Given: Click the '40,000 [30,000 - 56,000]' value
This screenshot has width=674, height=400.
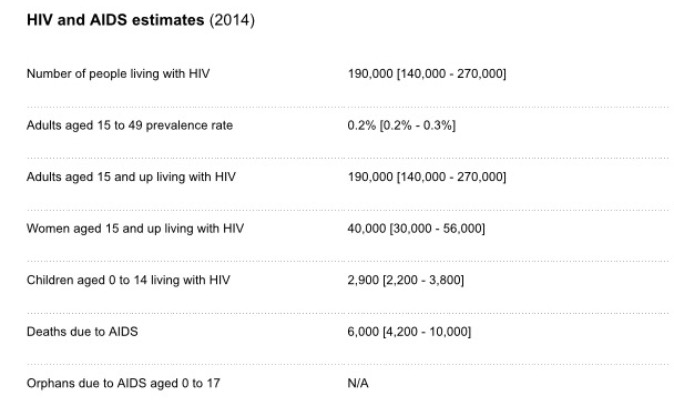Looking at the screenshot, I should pos(416,229).
